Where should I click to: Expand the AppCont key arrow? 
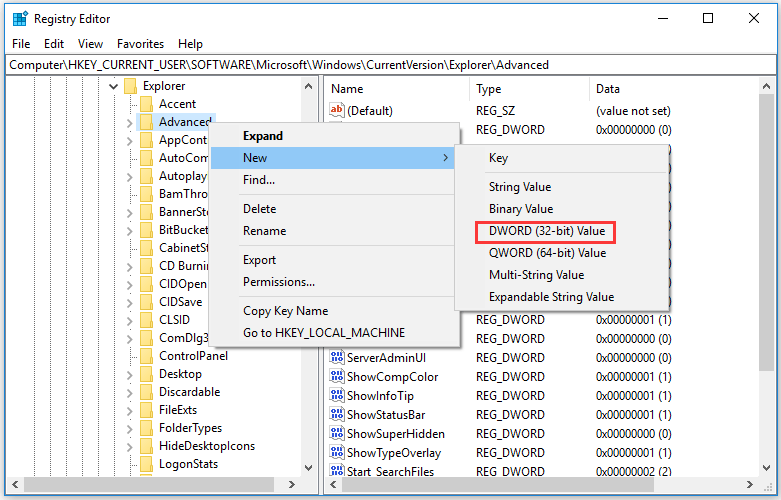130,141
